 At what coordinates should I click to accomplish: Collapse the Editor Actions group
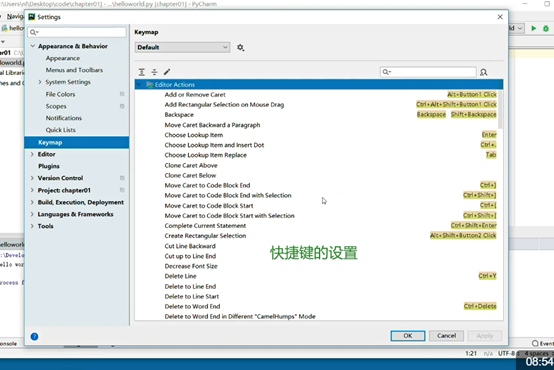point(139,84)
